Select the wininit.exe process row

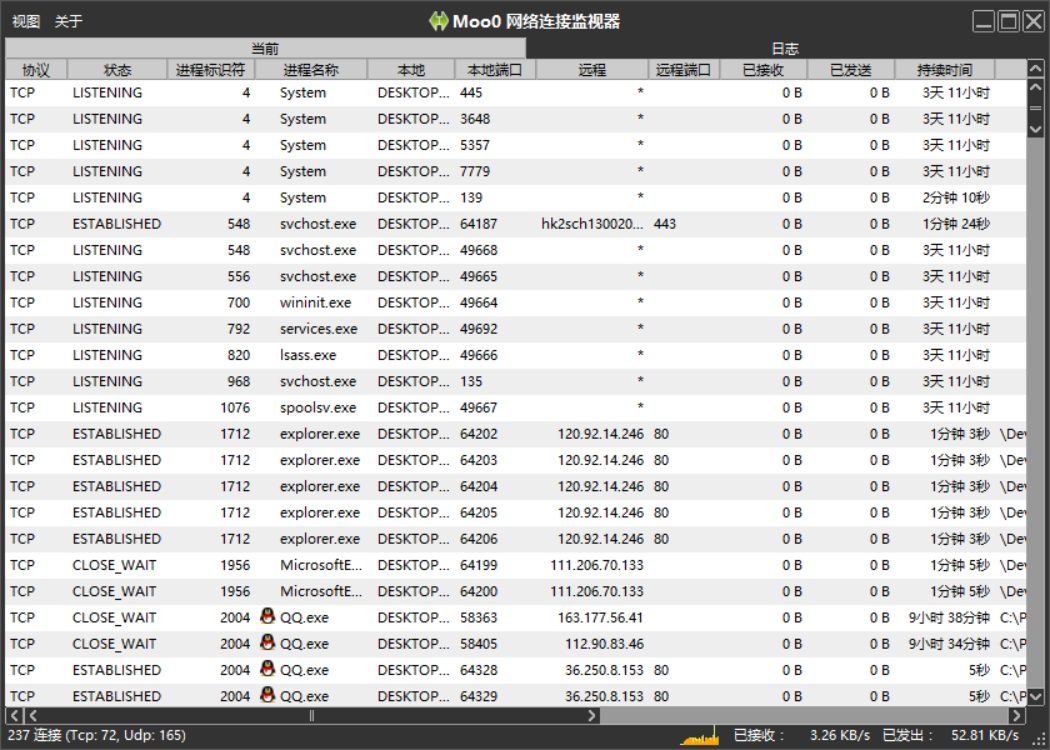pyautogui.click(x=516, y=303)
